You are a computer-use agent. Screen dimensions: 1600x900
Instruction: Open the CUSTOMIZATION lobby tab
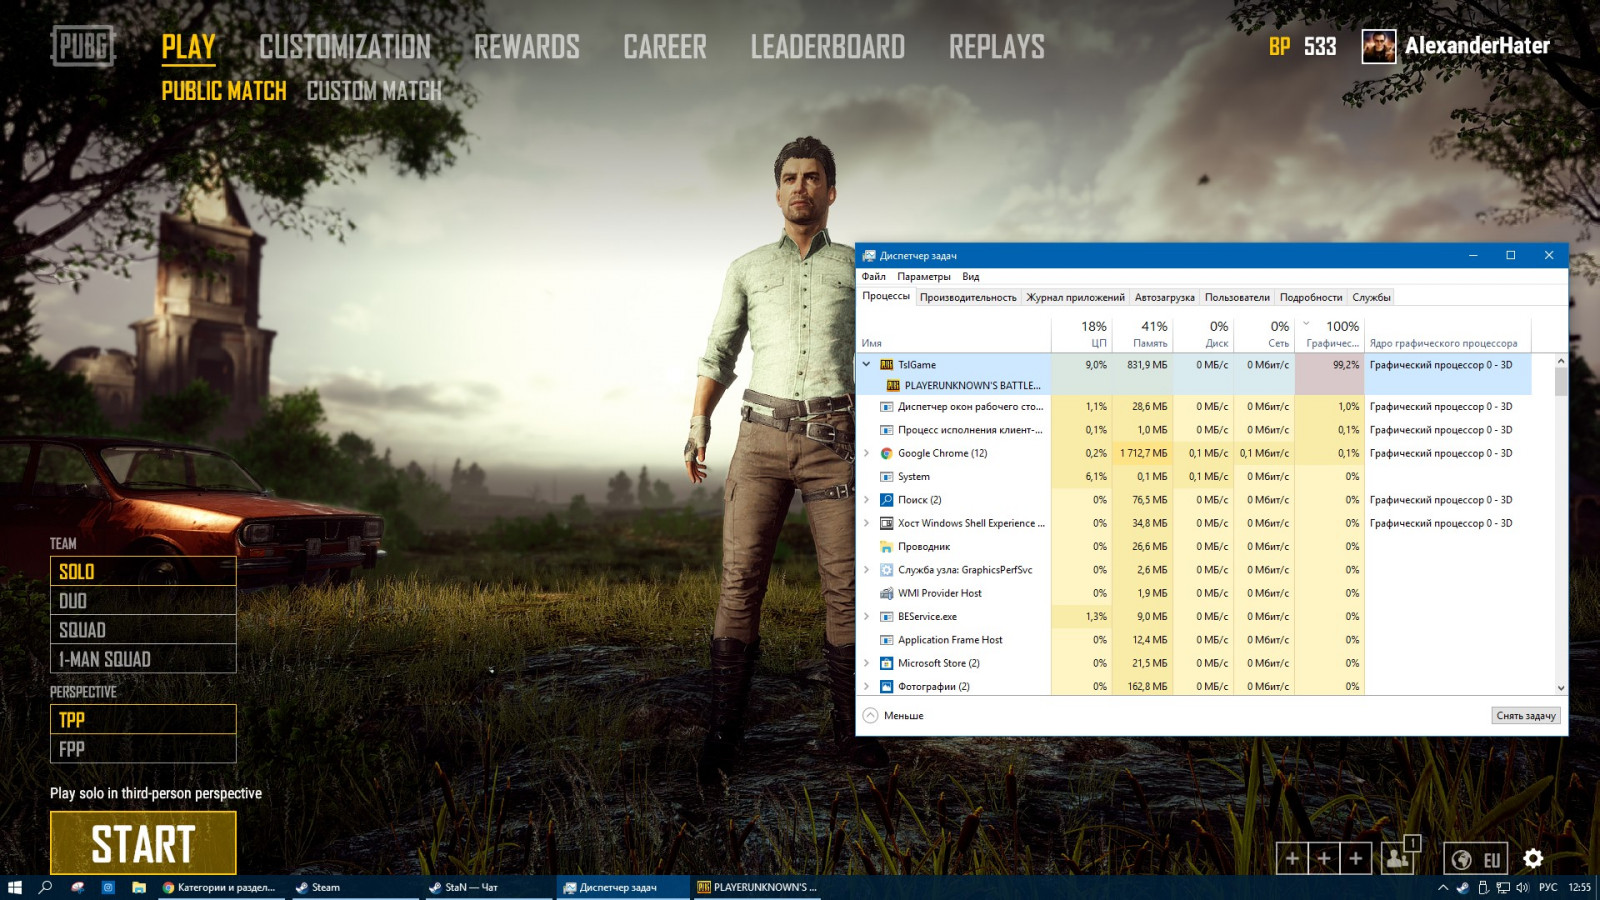click(345, 47)
